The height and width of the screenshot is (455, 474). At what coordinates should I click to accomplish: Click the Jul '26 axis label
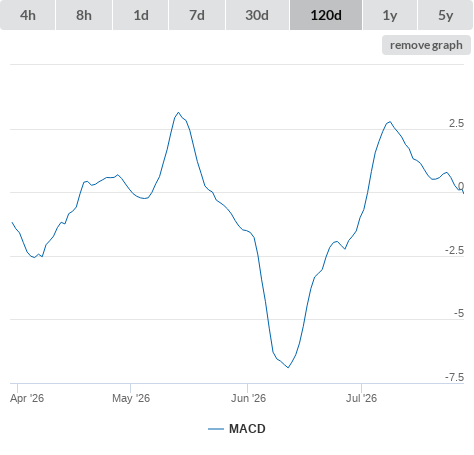tap(361, 398)
